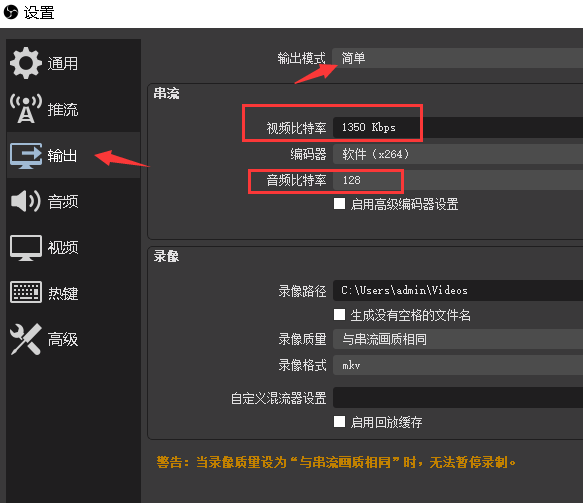Select the 视频 monitor icon
Image resolution: width=583 pixels, height=503 pixels.
click(26, 248)
